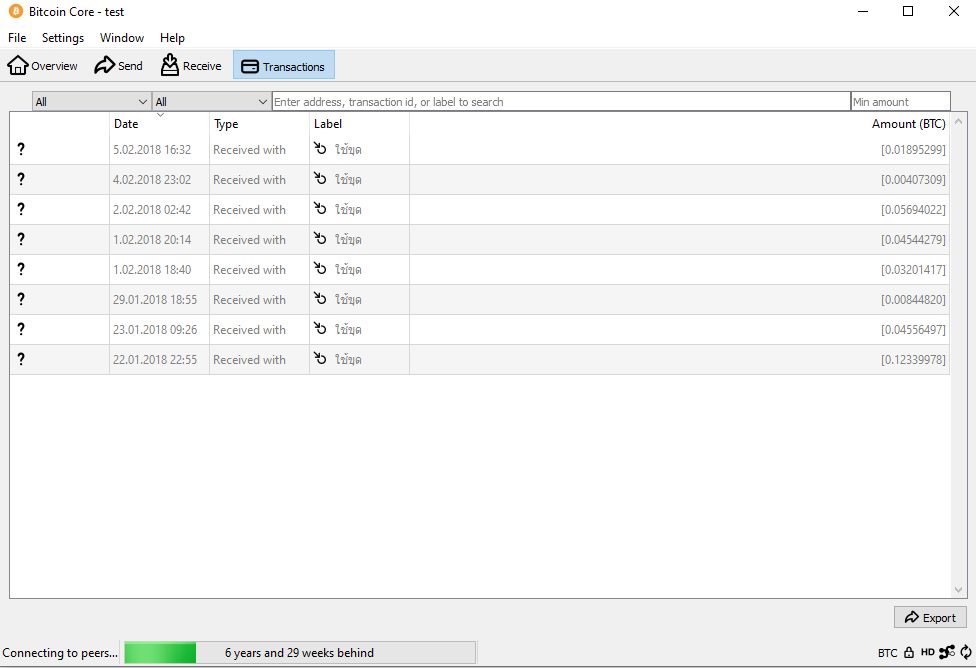The image size is (976, 668).
Task: Select amount [0.04544279]
Action: [x=913, y=239]
